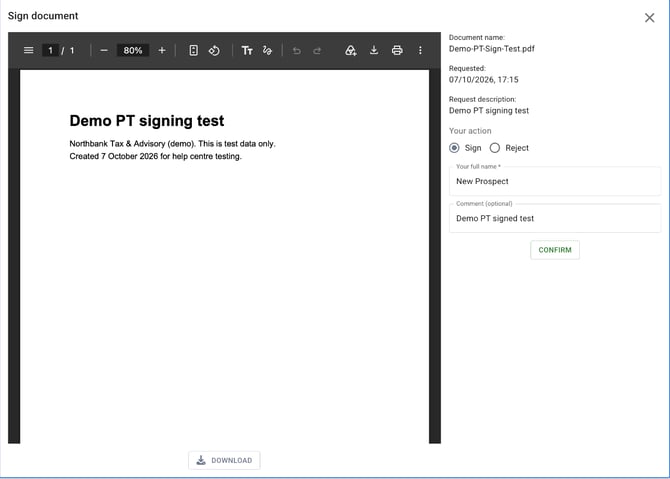The image size is (670, 479).
Task: Select the draw annotation tool
Action: coord(267,50)
